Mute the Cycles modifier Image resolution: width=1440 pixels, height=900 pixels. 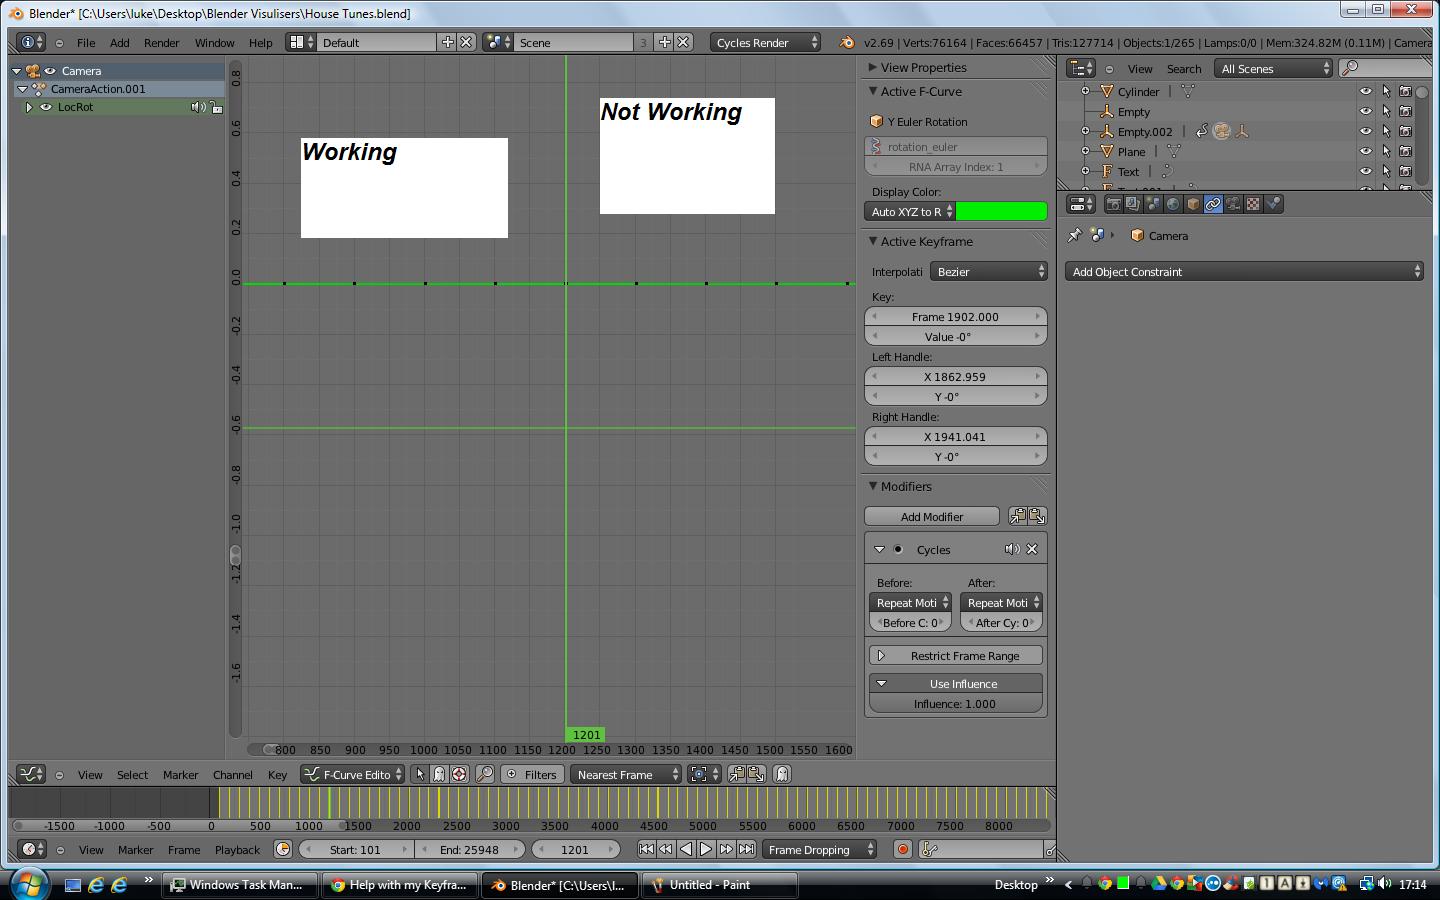pyautogui.click(x=1012, y=549)
